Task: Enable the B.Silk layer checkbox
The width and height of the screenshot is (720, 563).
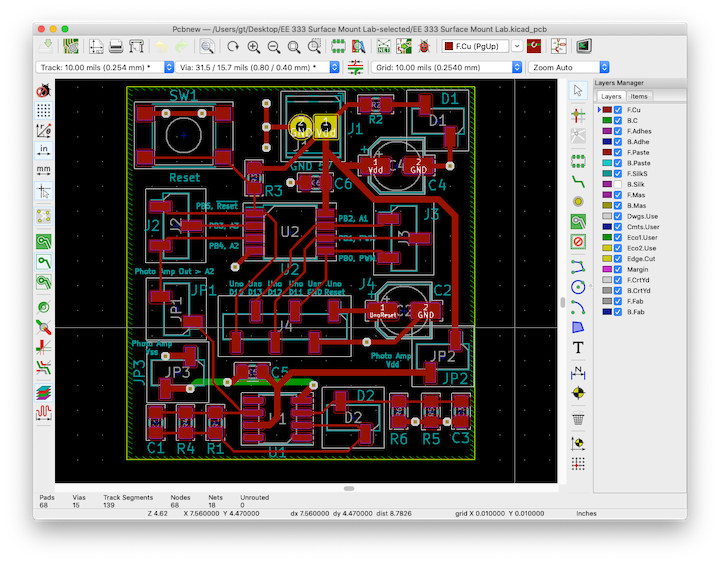Action: click(x=618, y=184)
